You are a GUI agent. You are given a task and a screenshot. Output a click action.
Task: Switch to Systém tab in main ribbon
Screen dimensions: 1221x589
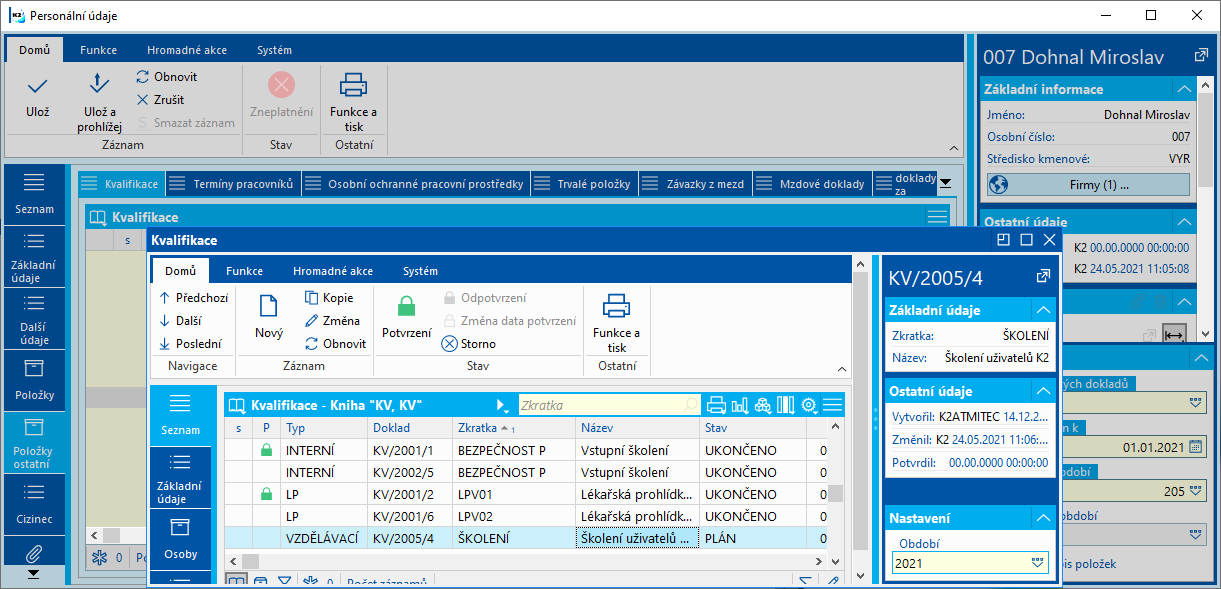[274, 50]
